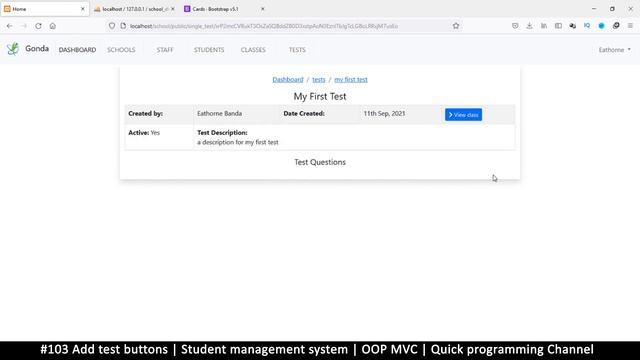Open CLASSES in the navbar
The width and height of the screenshot is (640, 360).
[253, 50]
